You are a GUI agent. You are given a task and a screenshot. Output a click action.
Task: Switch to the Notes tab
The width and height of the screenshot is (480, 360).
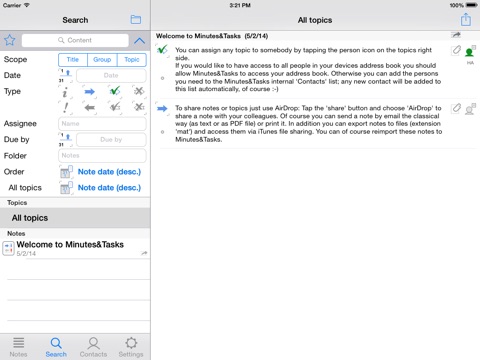coord(18,347)
